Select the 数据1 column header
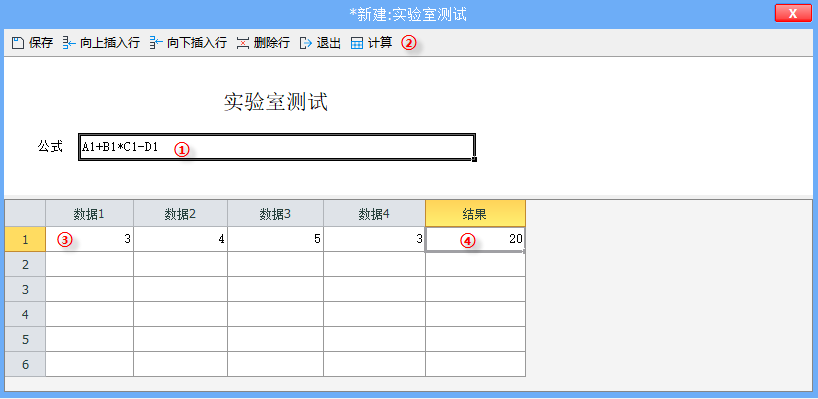Image resolution: width=818 pixels, height=399 pixels. coord(89,213)
